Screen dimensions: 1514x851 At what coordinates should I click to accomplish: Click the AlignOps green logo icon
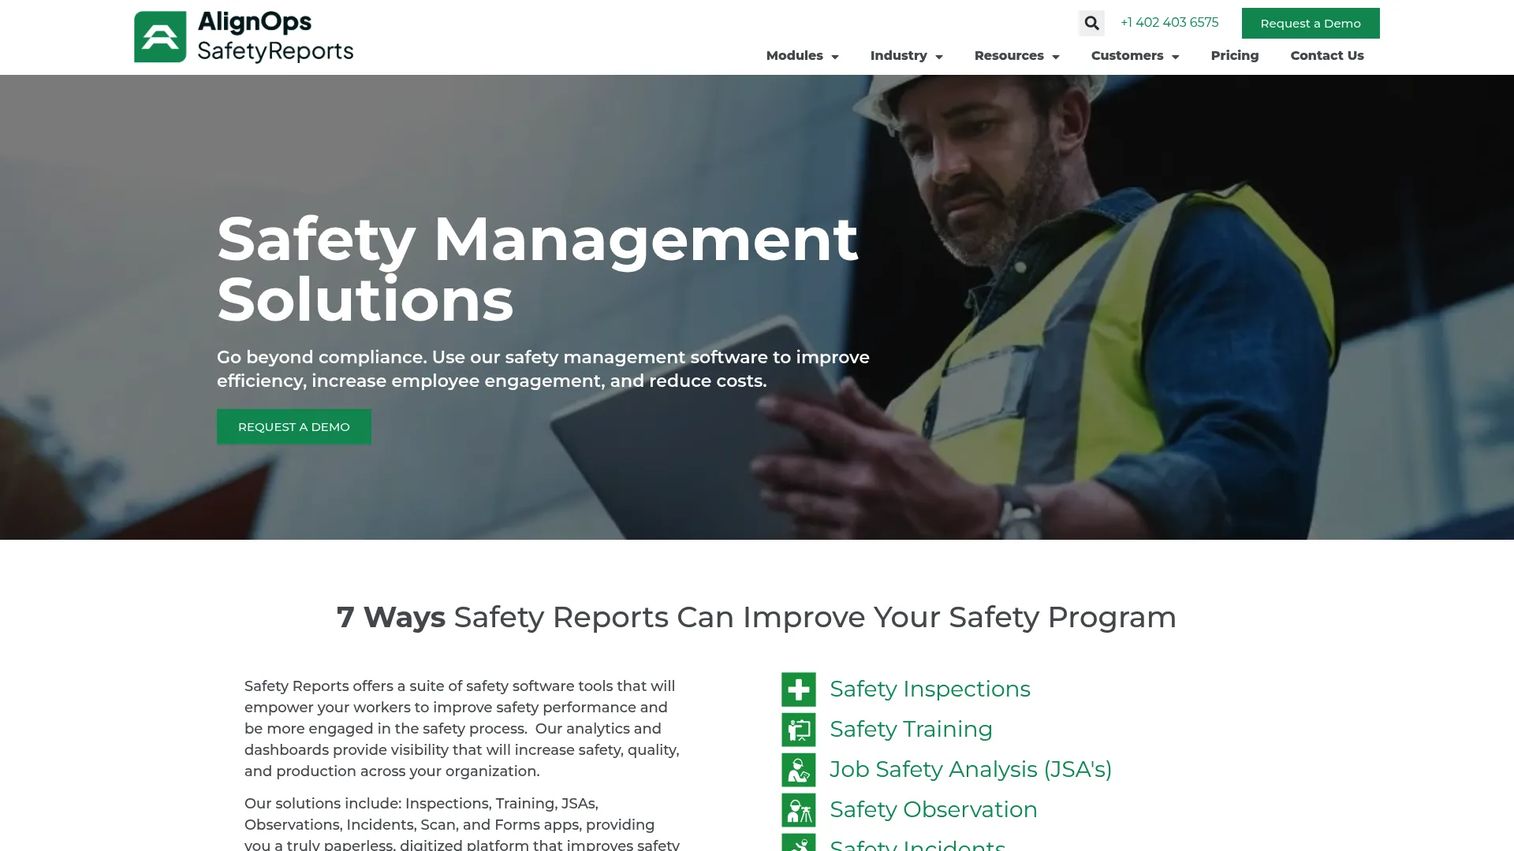[x=160, y=37]
